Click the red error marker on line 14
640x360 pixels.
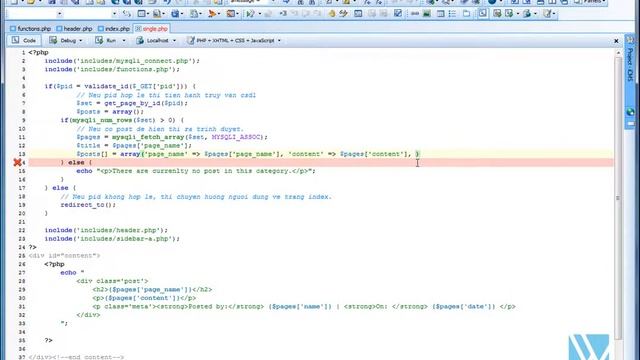tap(17, 162)
